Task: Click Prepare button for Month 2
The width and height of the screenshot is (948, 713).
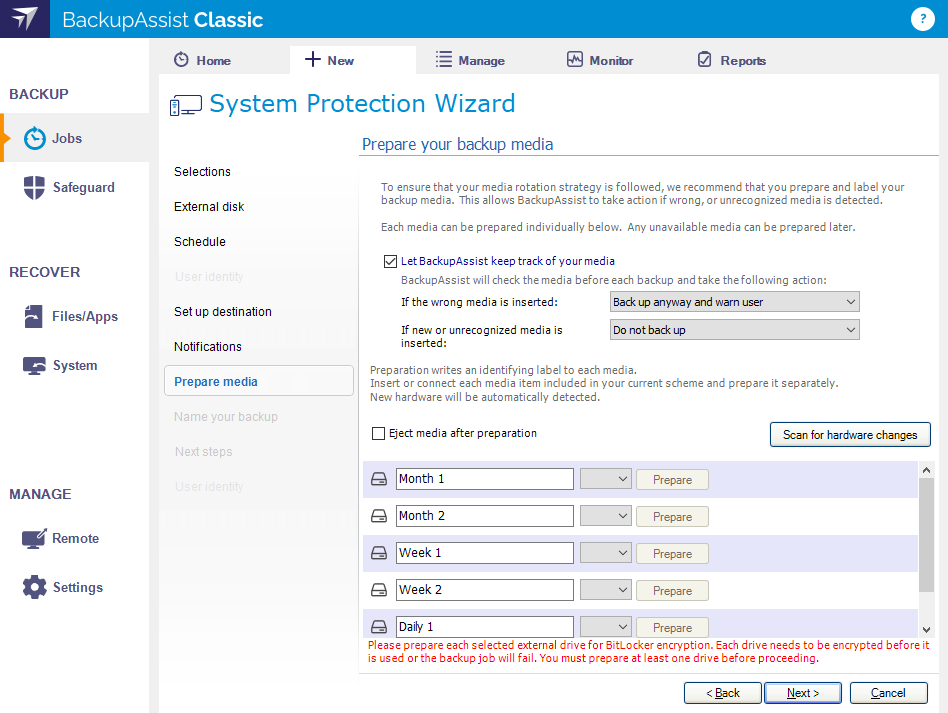Action: coord(672,516)
